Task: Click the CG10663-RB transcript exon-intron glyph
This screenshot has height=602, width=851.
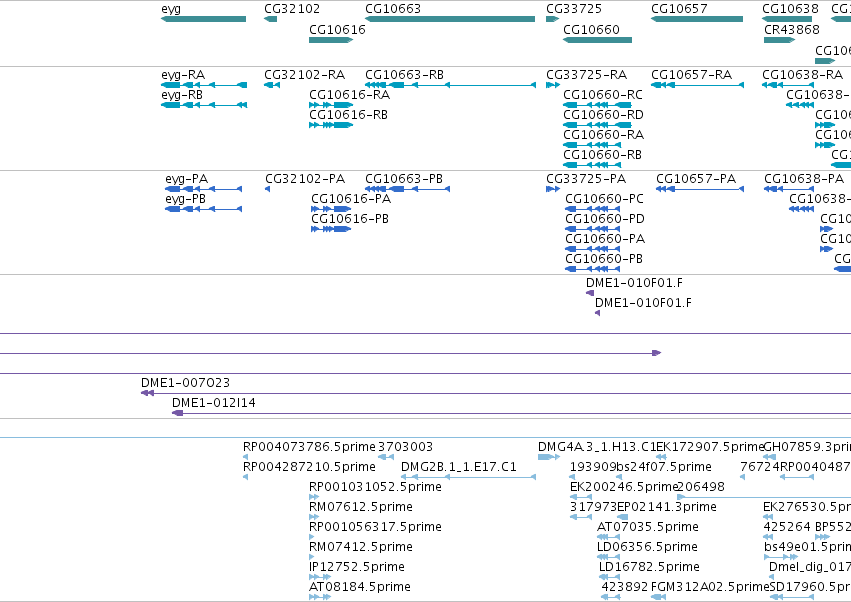Action: coord(450,85)
